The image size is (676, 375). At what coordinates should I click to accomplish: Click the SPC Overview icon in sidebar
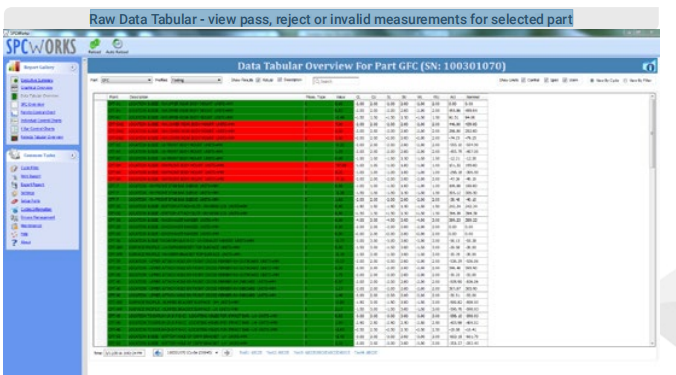click(15, 104)
